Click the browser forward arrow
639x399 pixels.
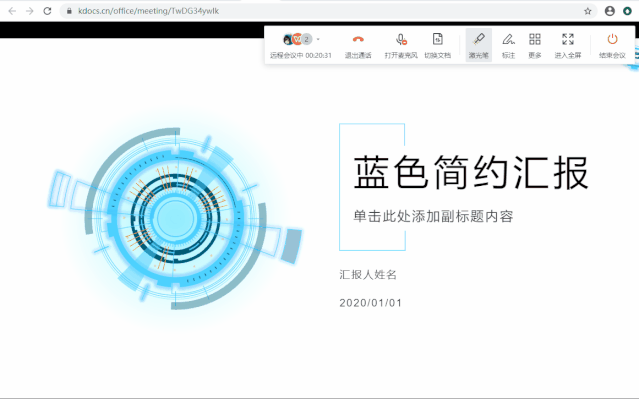(30, 11)
